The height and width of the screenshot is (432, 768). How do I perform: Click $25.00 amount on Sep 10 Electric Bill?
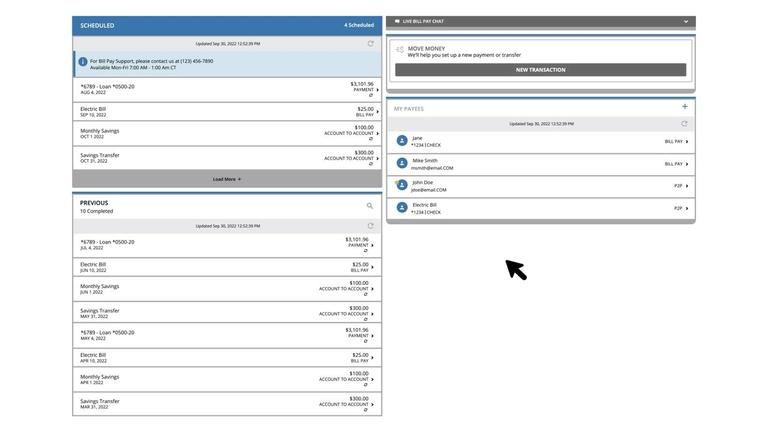[x=365, y=109]
